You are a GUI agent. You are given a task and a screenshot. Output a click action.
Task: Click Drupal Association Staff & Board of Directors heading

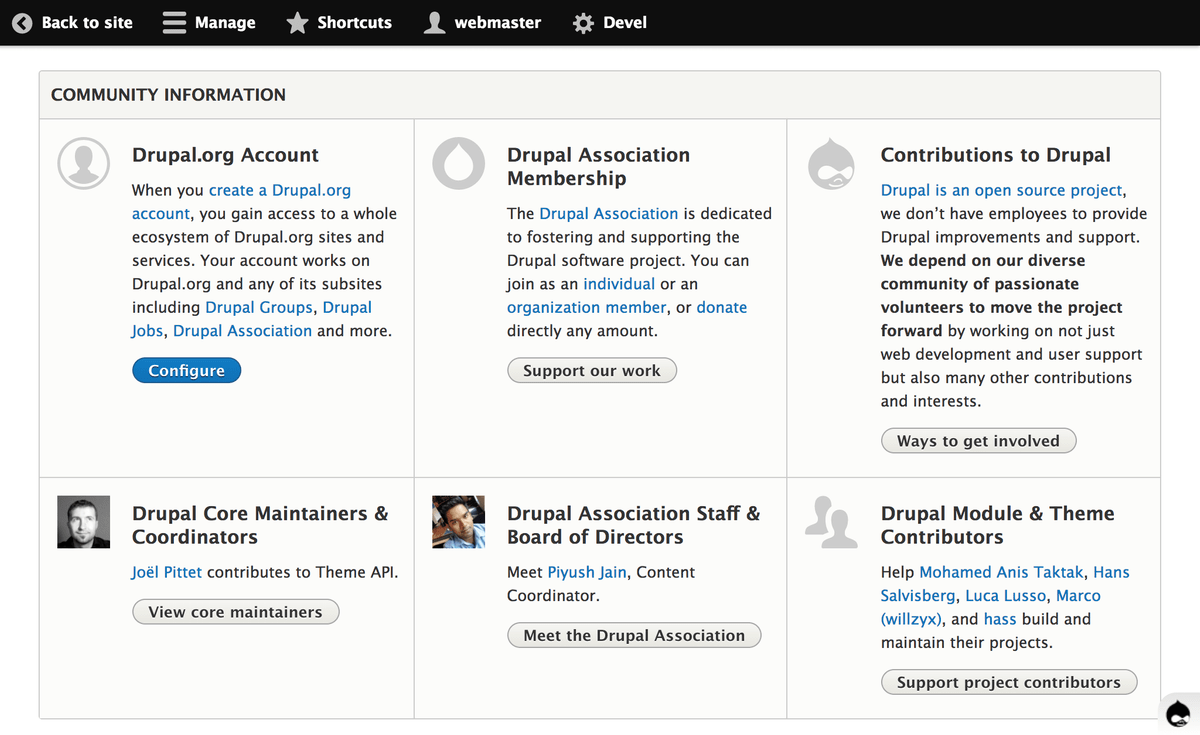(634, 525)
